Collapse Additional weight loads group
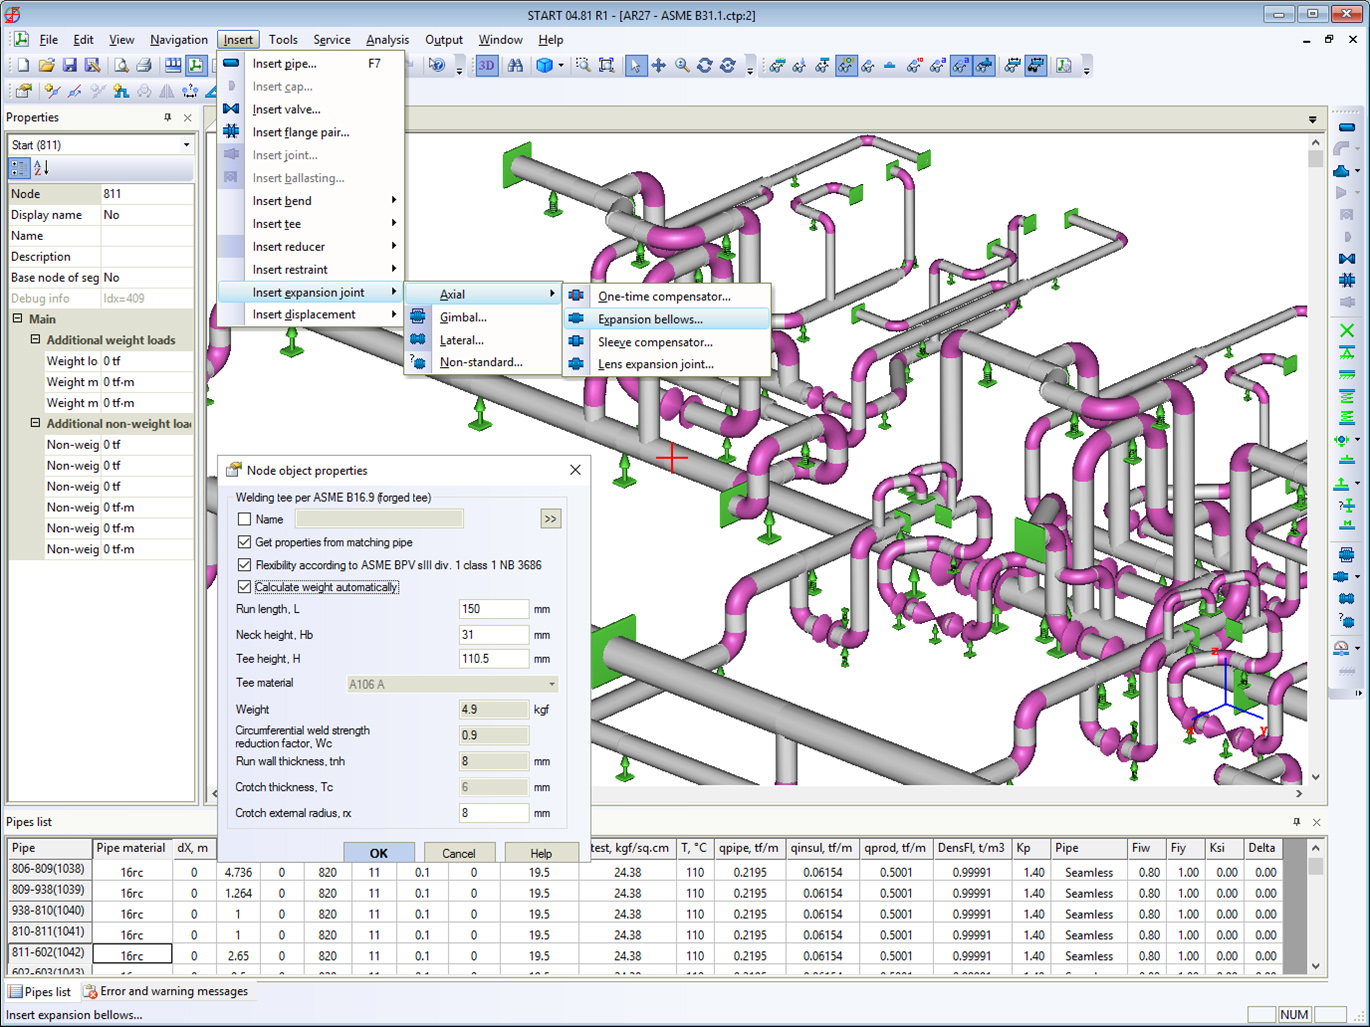The image size is (1370, 1027). point(35,340)
